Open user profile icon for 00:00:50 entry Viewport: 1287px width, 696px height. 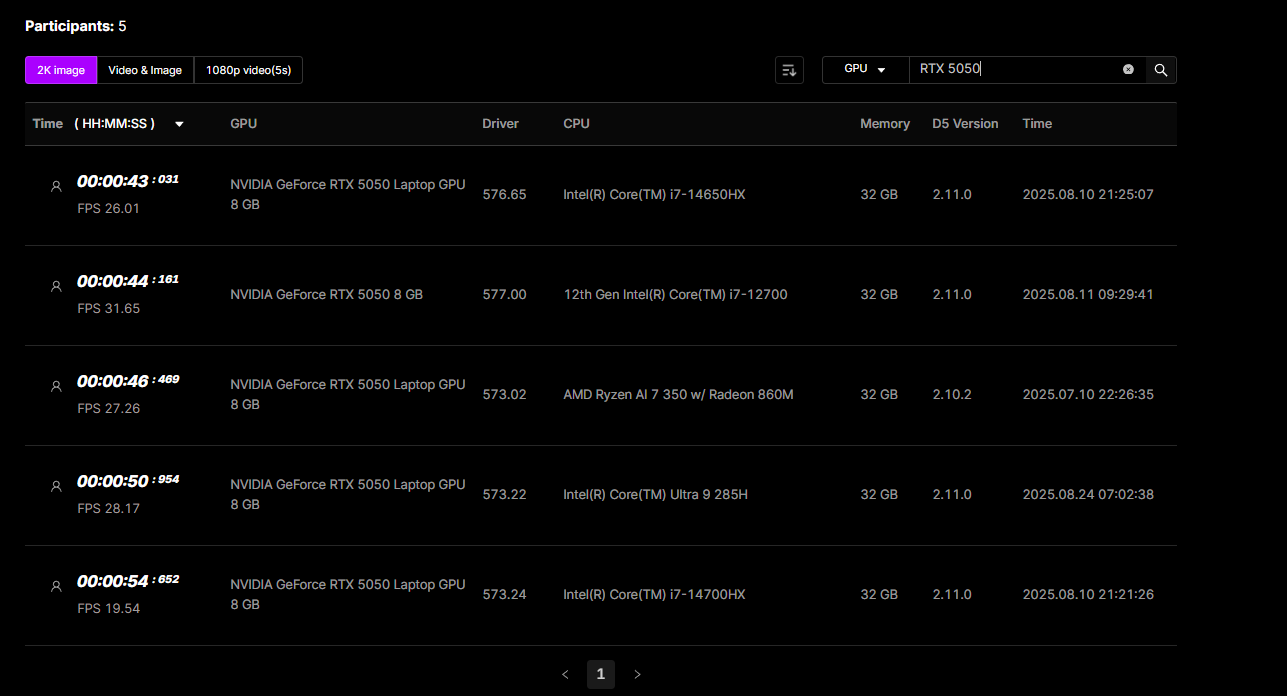click(56, 486)
